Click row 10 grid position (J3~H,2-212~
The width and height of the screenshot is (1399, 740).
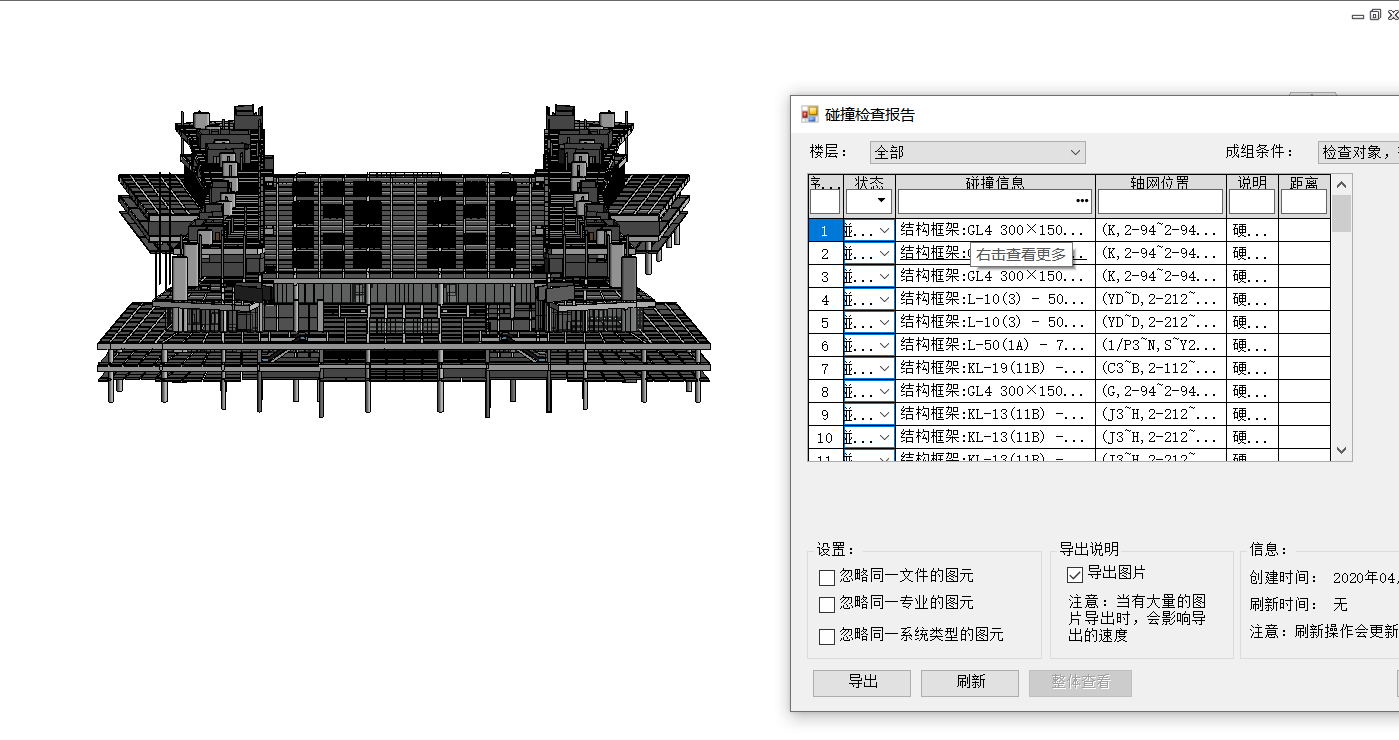pyautogui.click(x=1160, y=437)
